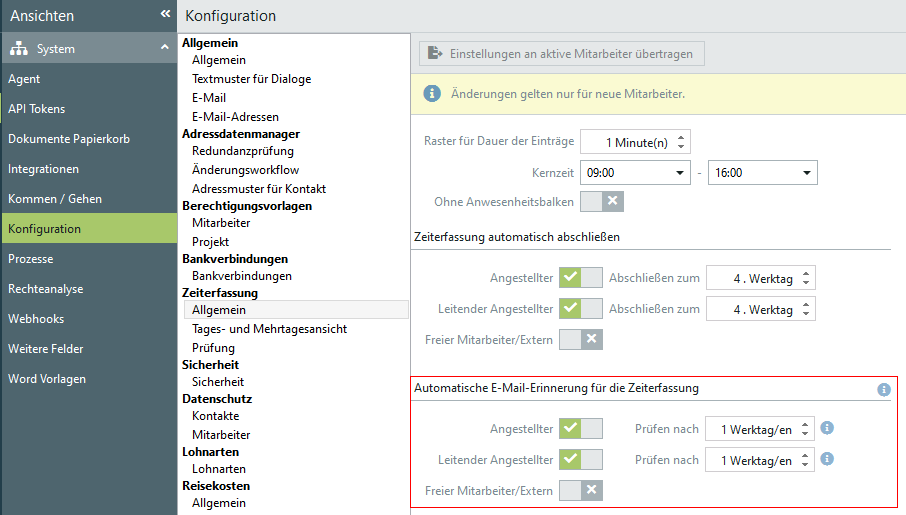Click the info icon in yellow notice
The height and width of the screenshot is (515, 906).
tap(432, 93)
